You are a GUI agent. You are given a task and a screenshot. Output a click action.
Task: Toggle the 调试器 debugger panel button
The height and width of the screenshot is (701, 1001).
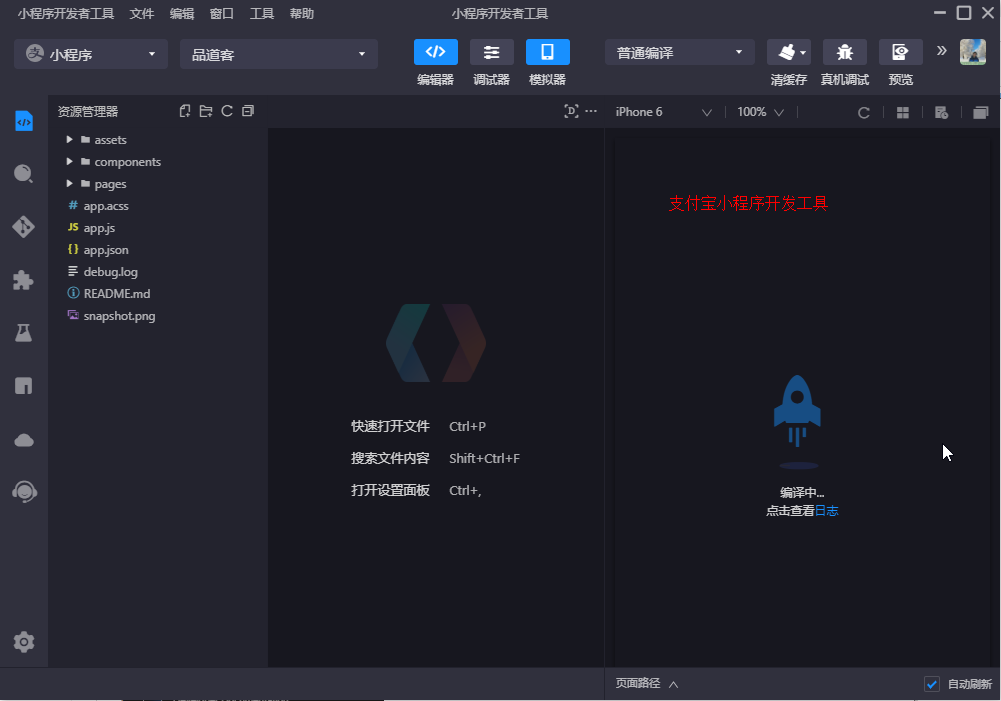(x=492, y=52)
